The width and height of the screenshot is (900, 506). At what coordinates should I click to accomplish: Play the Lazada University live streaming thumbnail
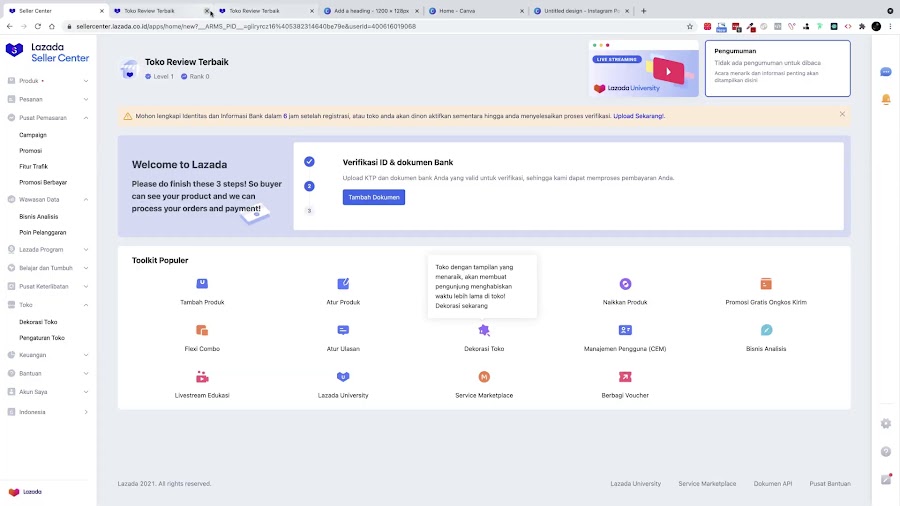(x=643, y=68)
